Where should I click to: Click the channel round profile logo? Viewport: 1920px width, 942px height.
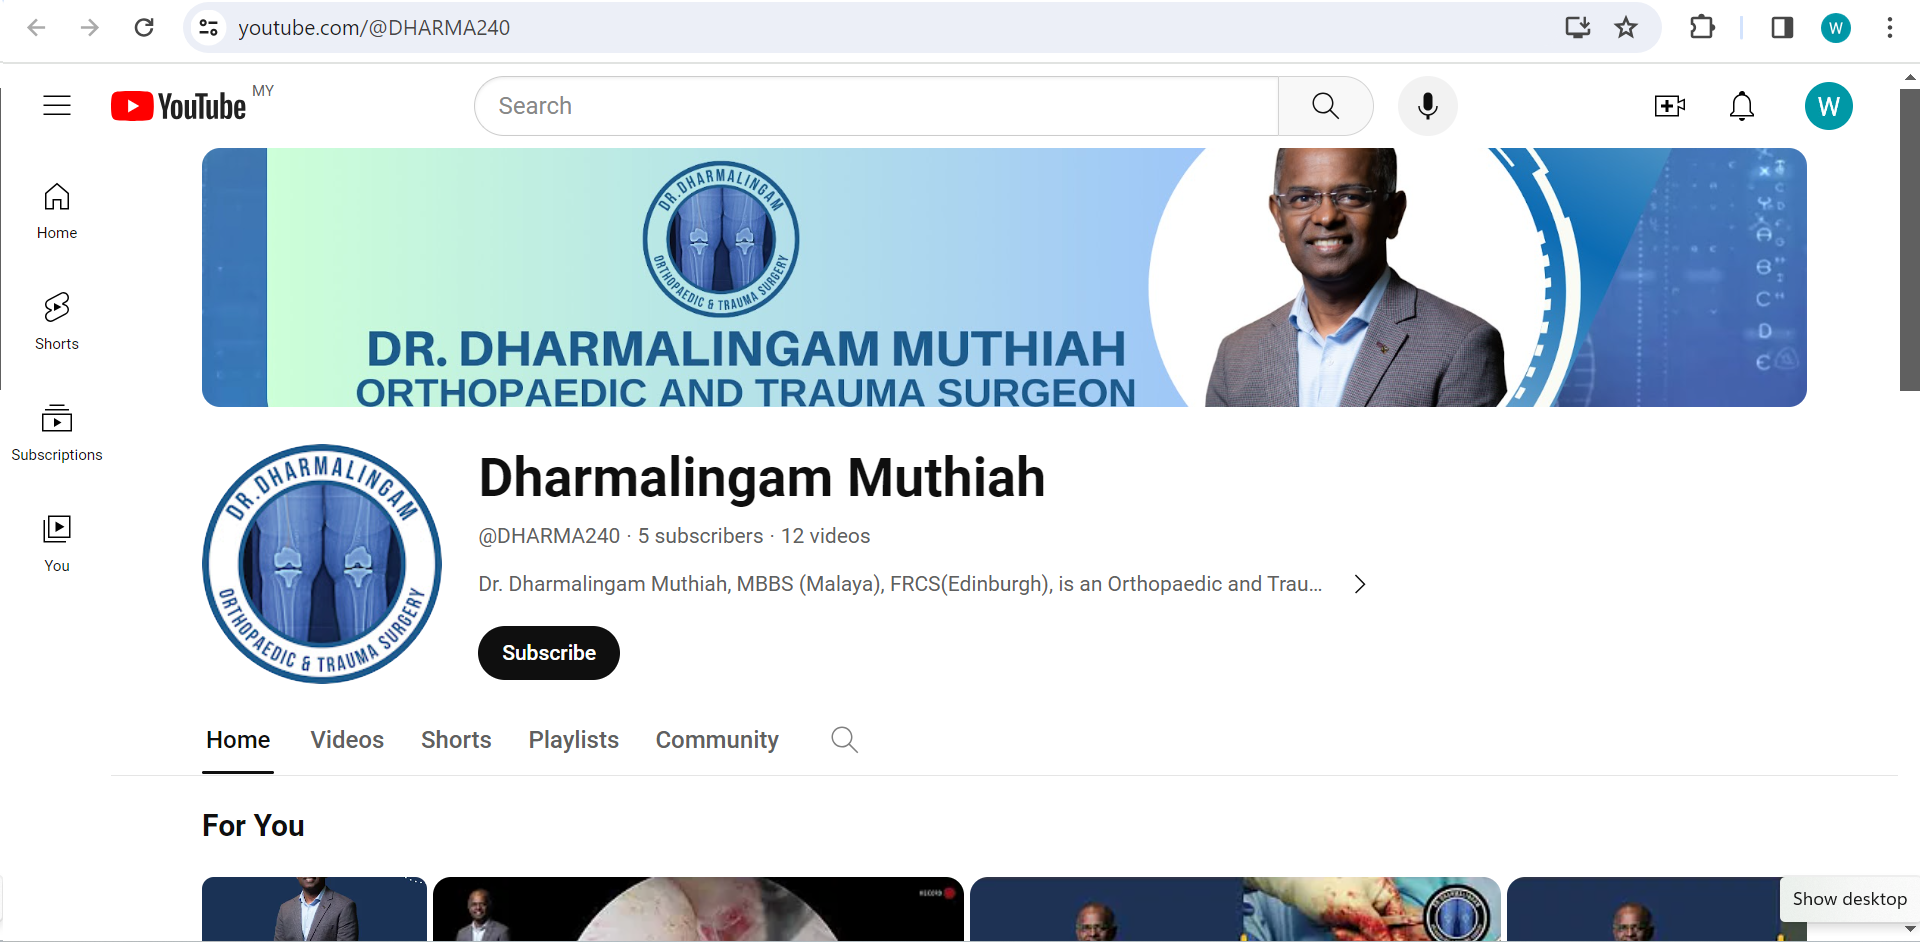click(x=322, y=564)
